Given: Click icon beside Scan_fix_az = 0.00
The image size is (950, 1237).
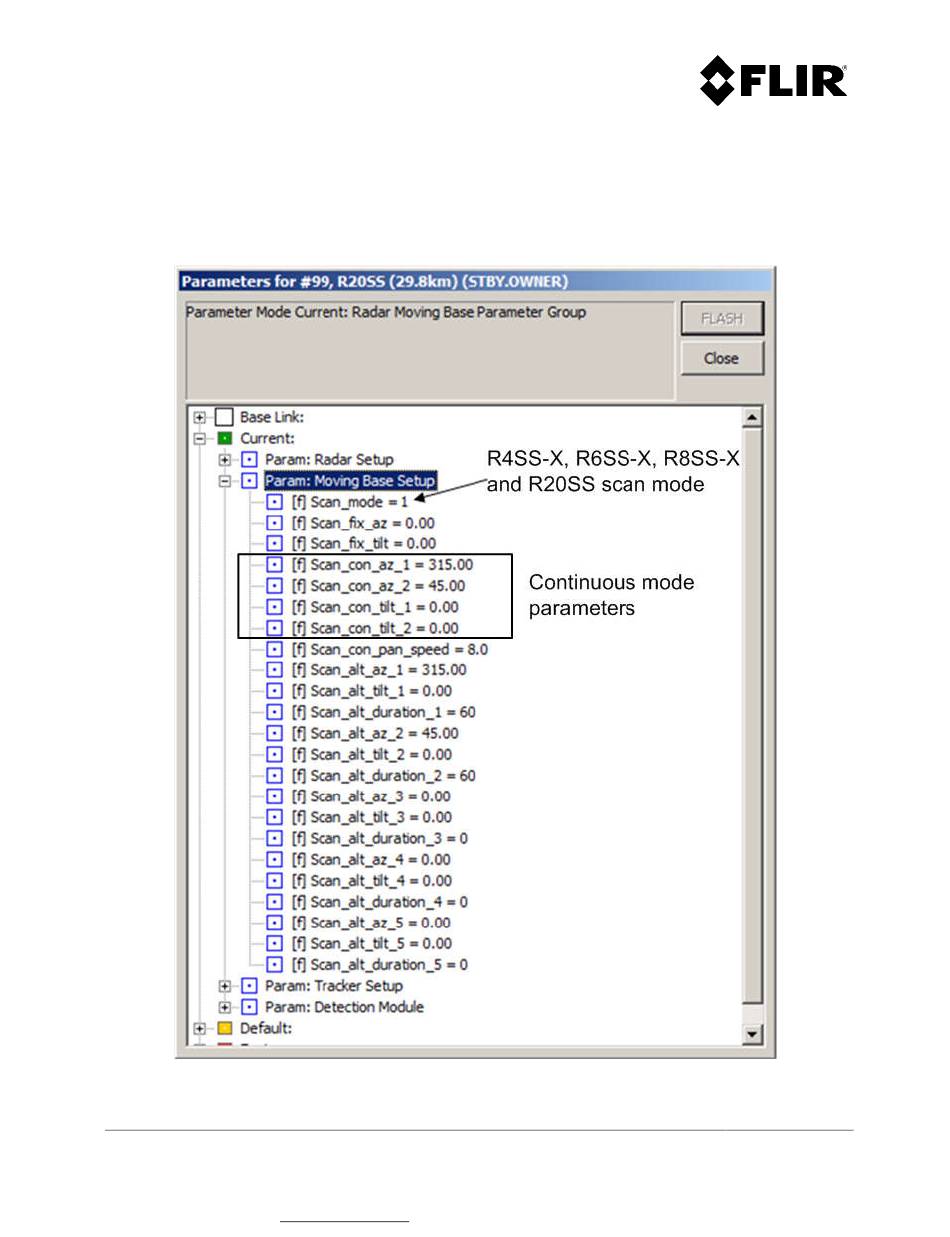Looking at the screenshot, I should 275,523.
